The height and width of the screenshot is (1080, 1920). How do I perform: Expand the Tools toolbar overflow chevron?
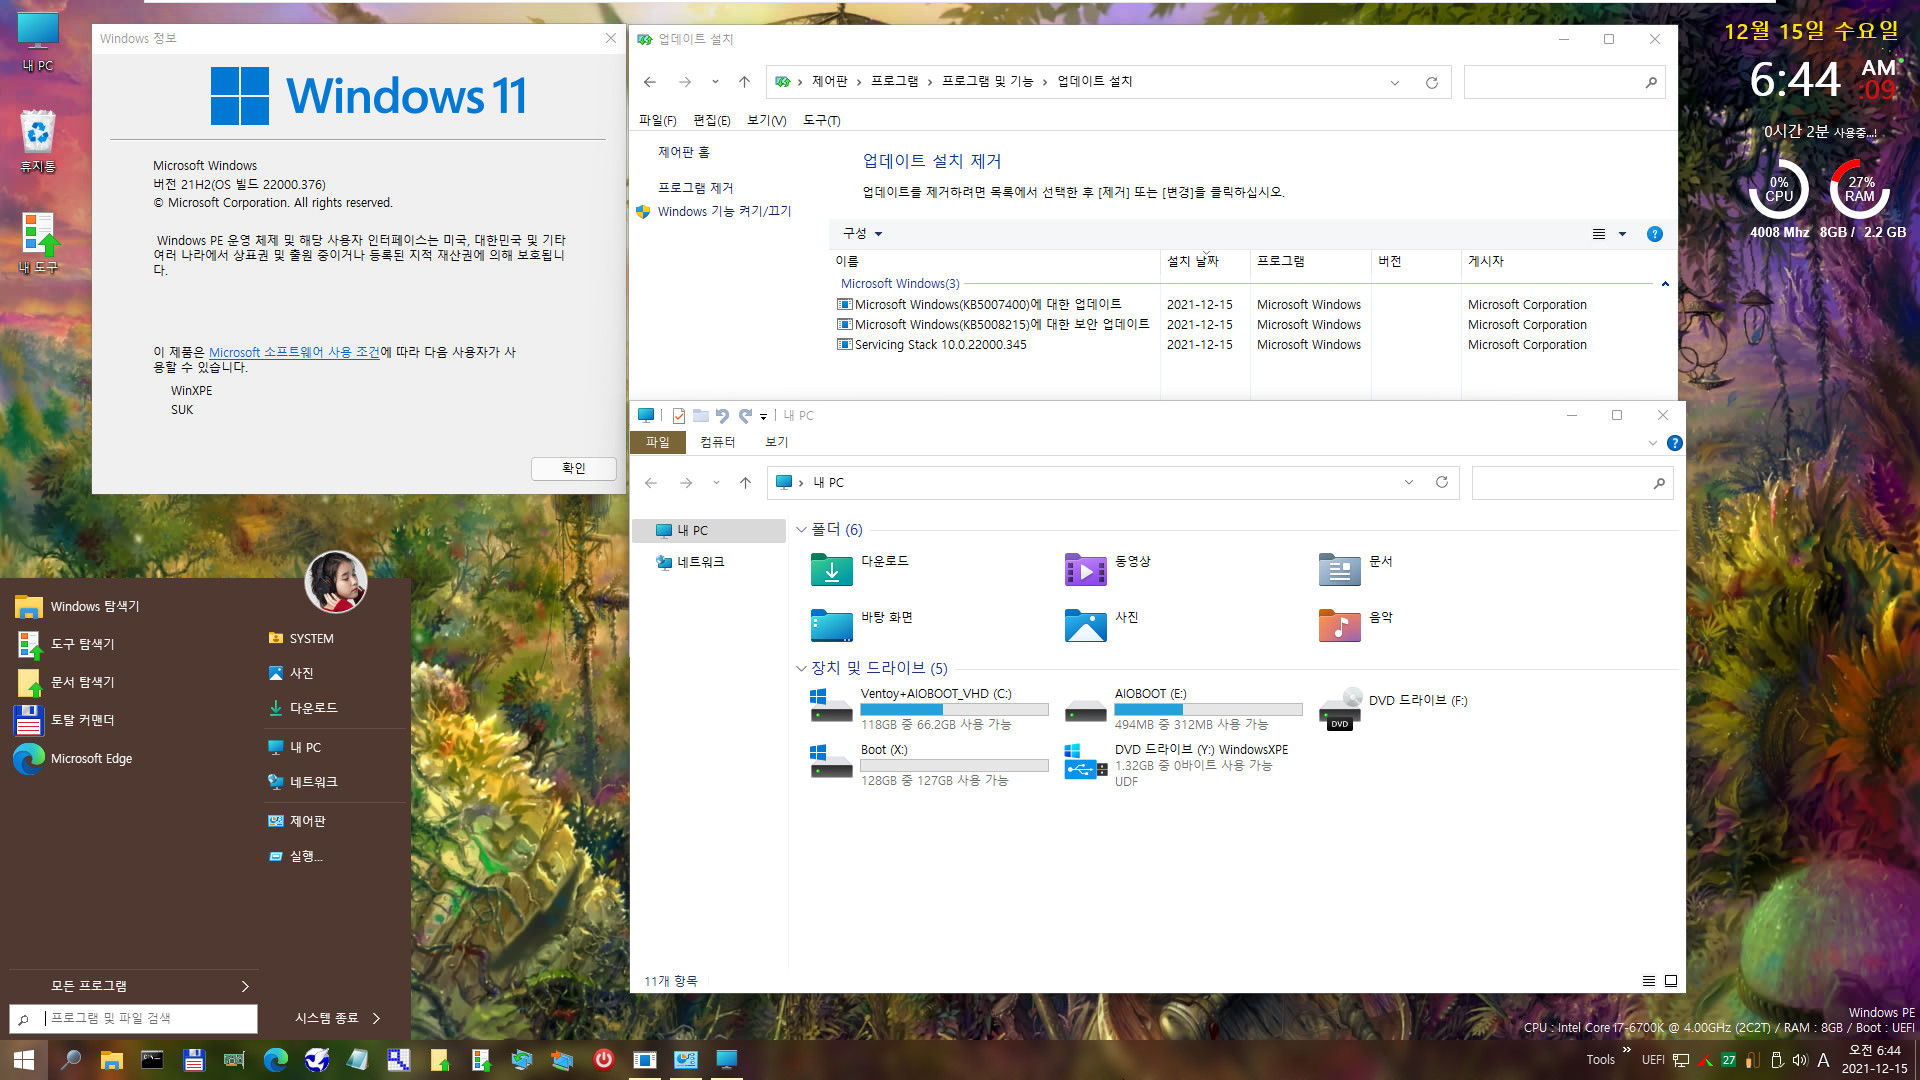pos(1627,1050)
